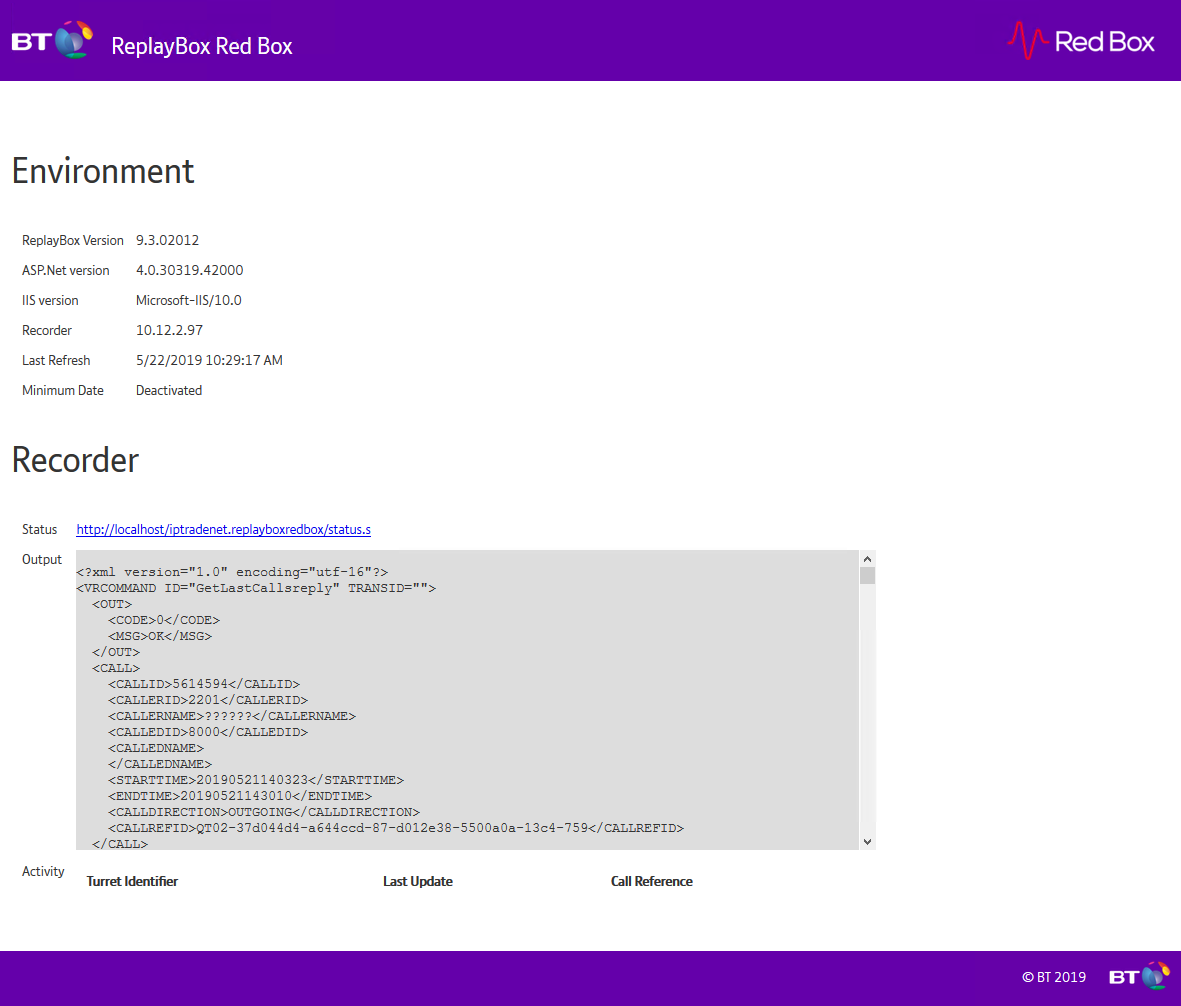1181x1006 pixels.
Task: Click the Turret Identifier column header
Action: 132,882
